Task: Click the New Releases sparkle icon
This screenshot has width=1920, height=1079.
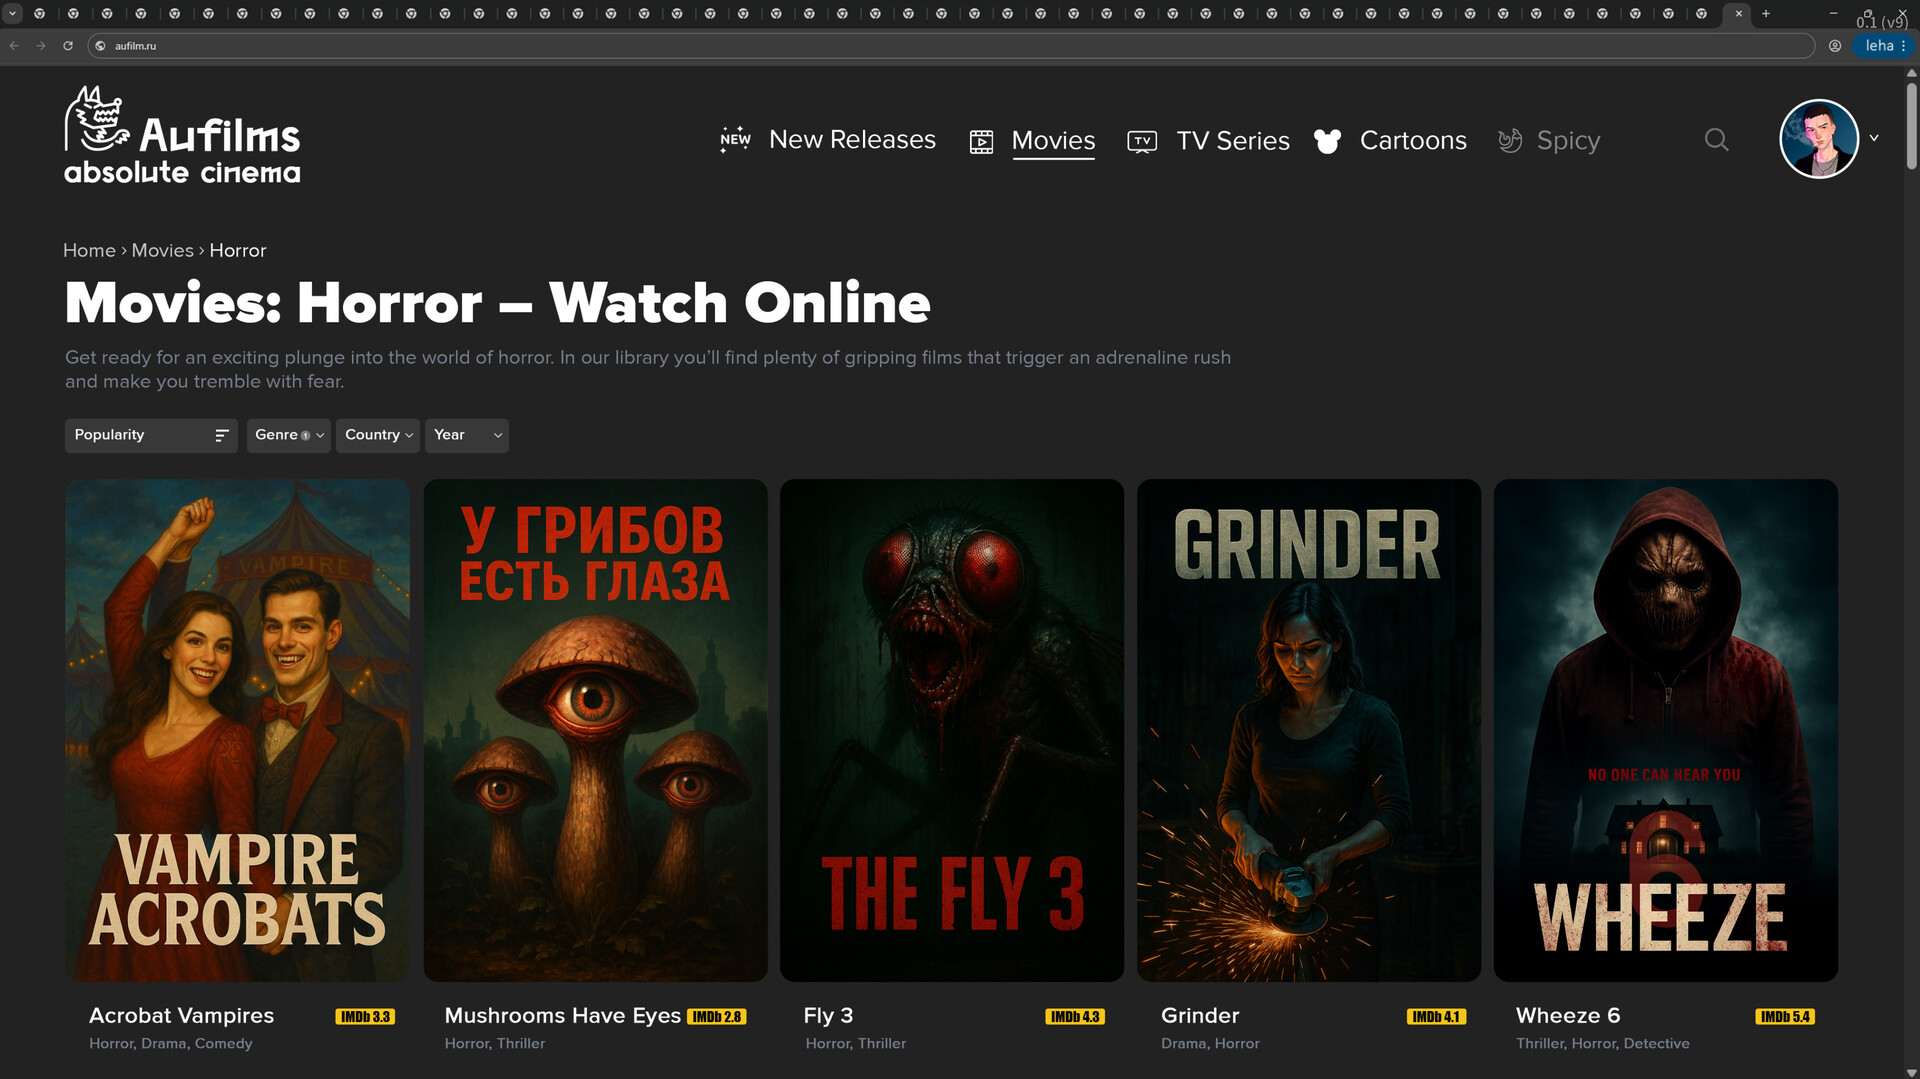Action: [x=735, y=140]
